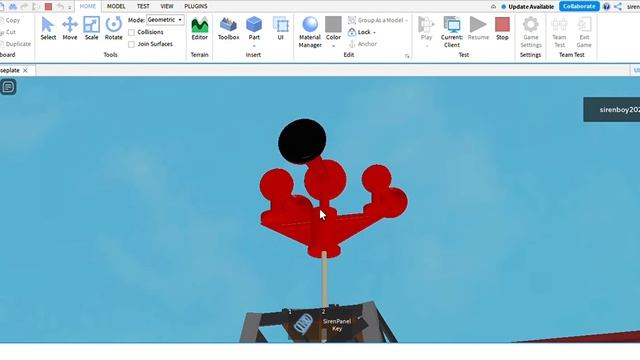Choose the Scale tool
The height and width of the screenshot is (360, 640).
click(x=91, y=29)
